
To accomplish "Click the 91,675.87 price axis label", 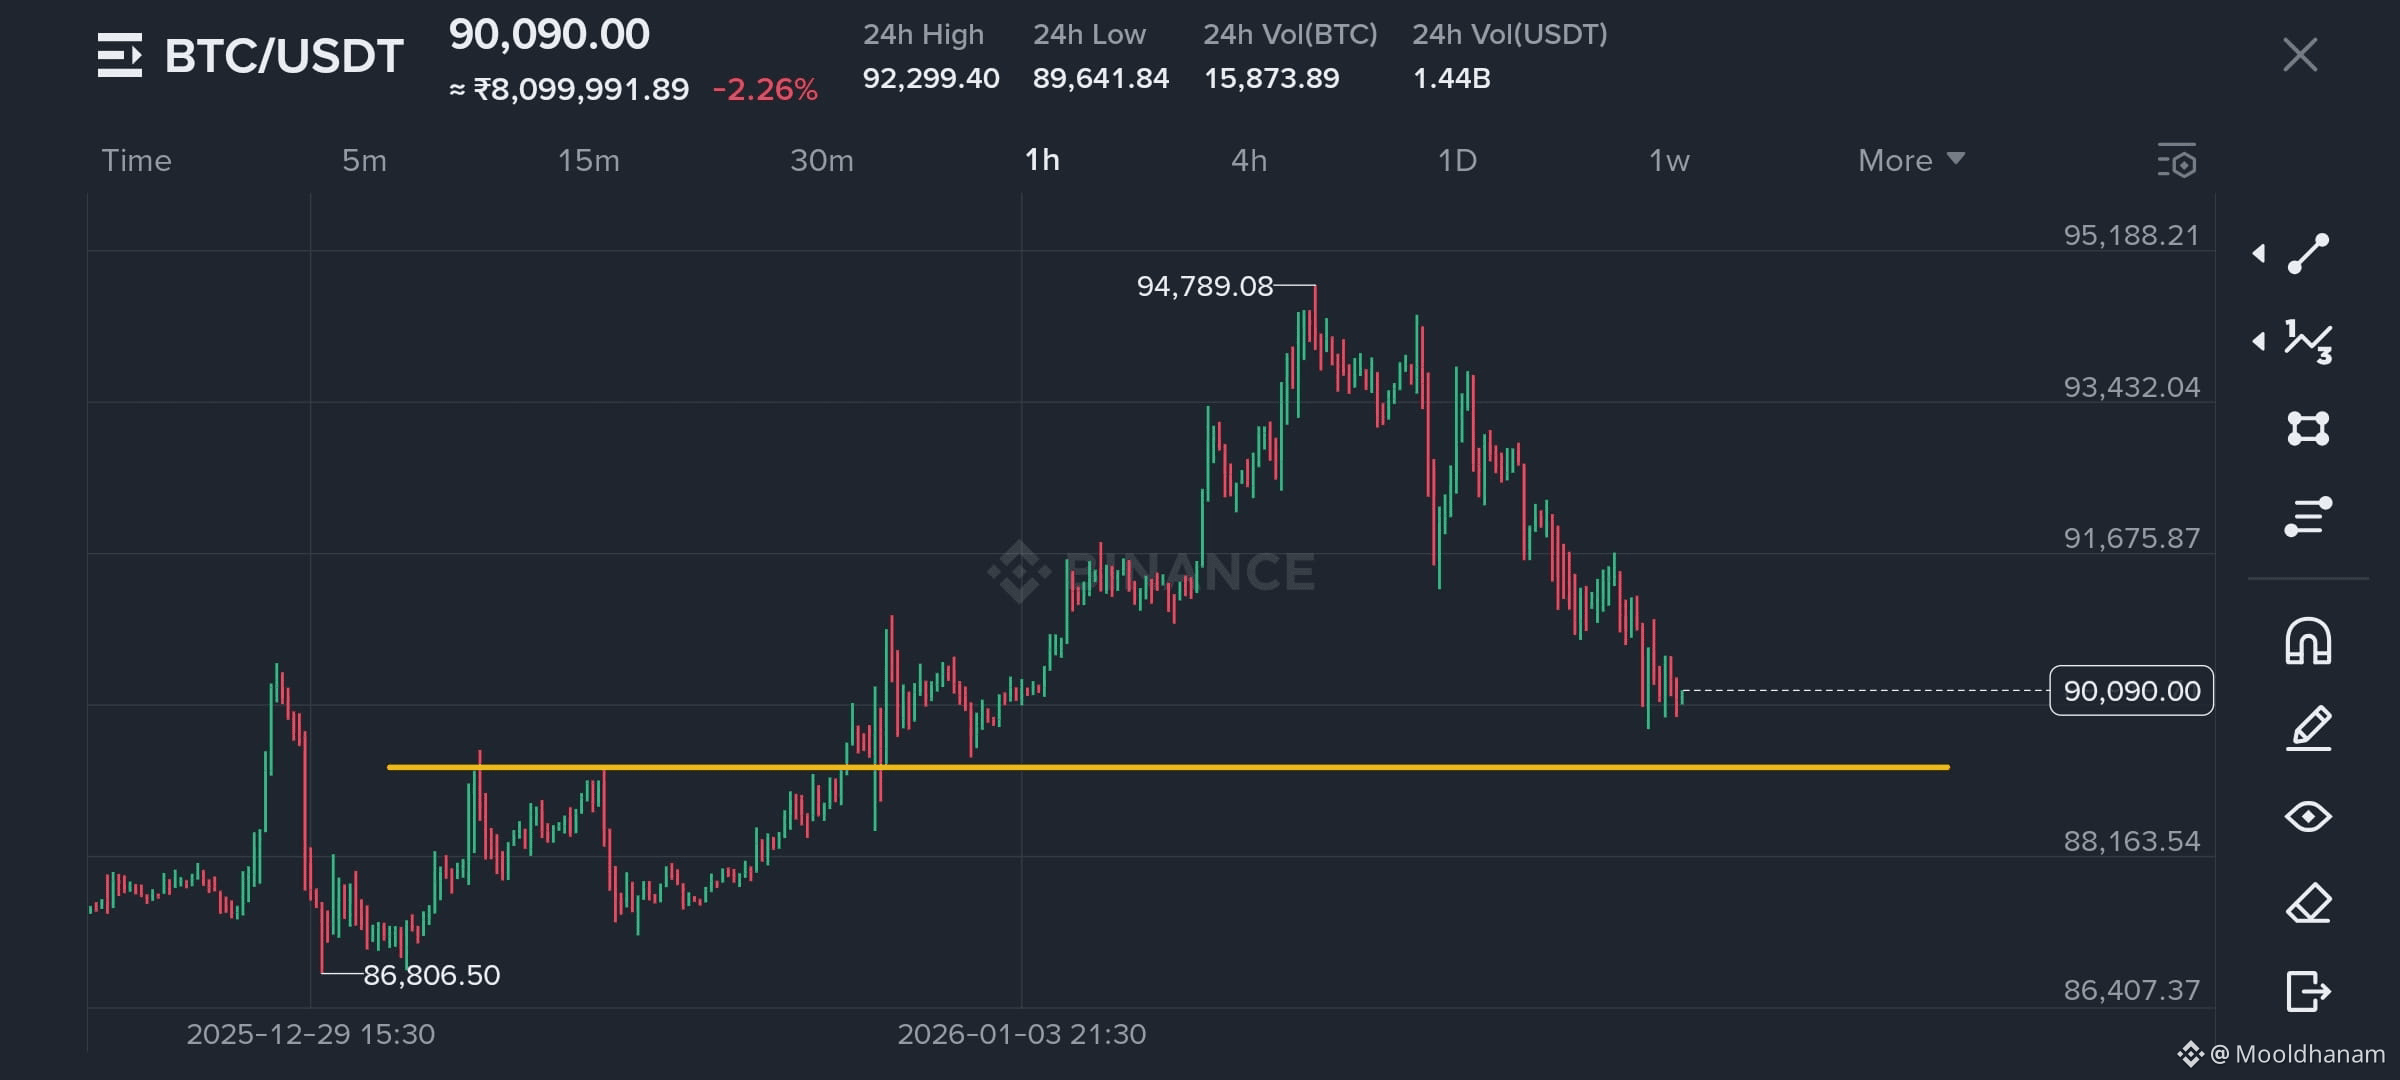I will coord(2131,539).
